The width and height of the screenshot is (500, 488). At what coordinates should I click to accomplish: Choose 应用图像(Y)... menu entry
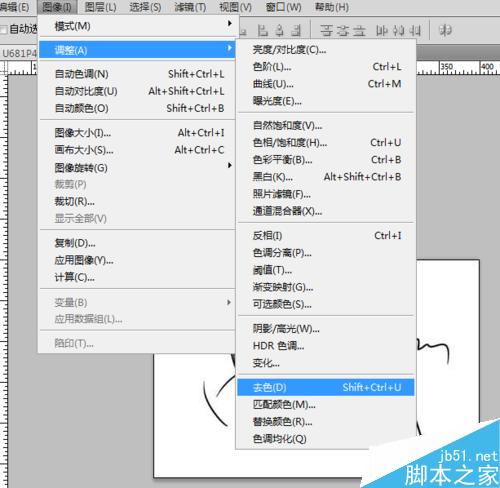137,260
